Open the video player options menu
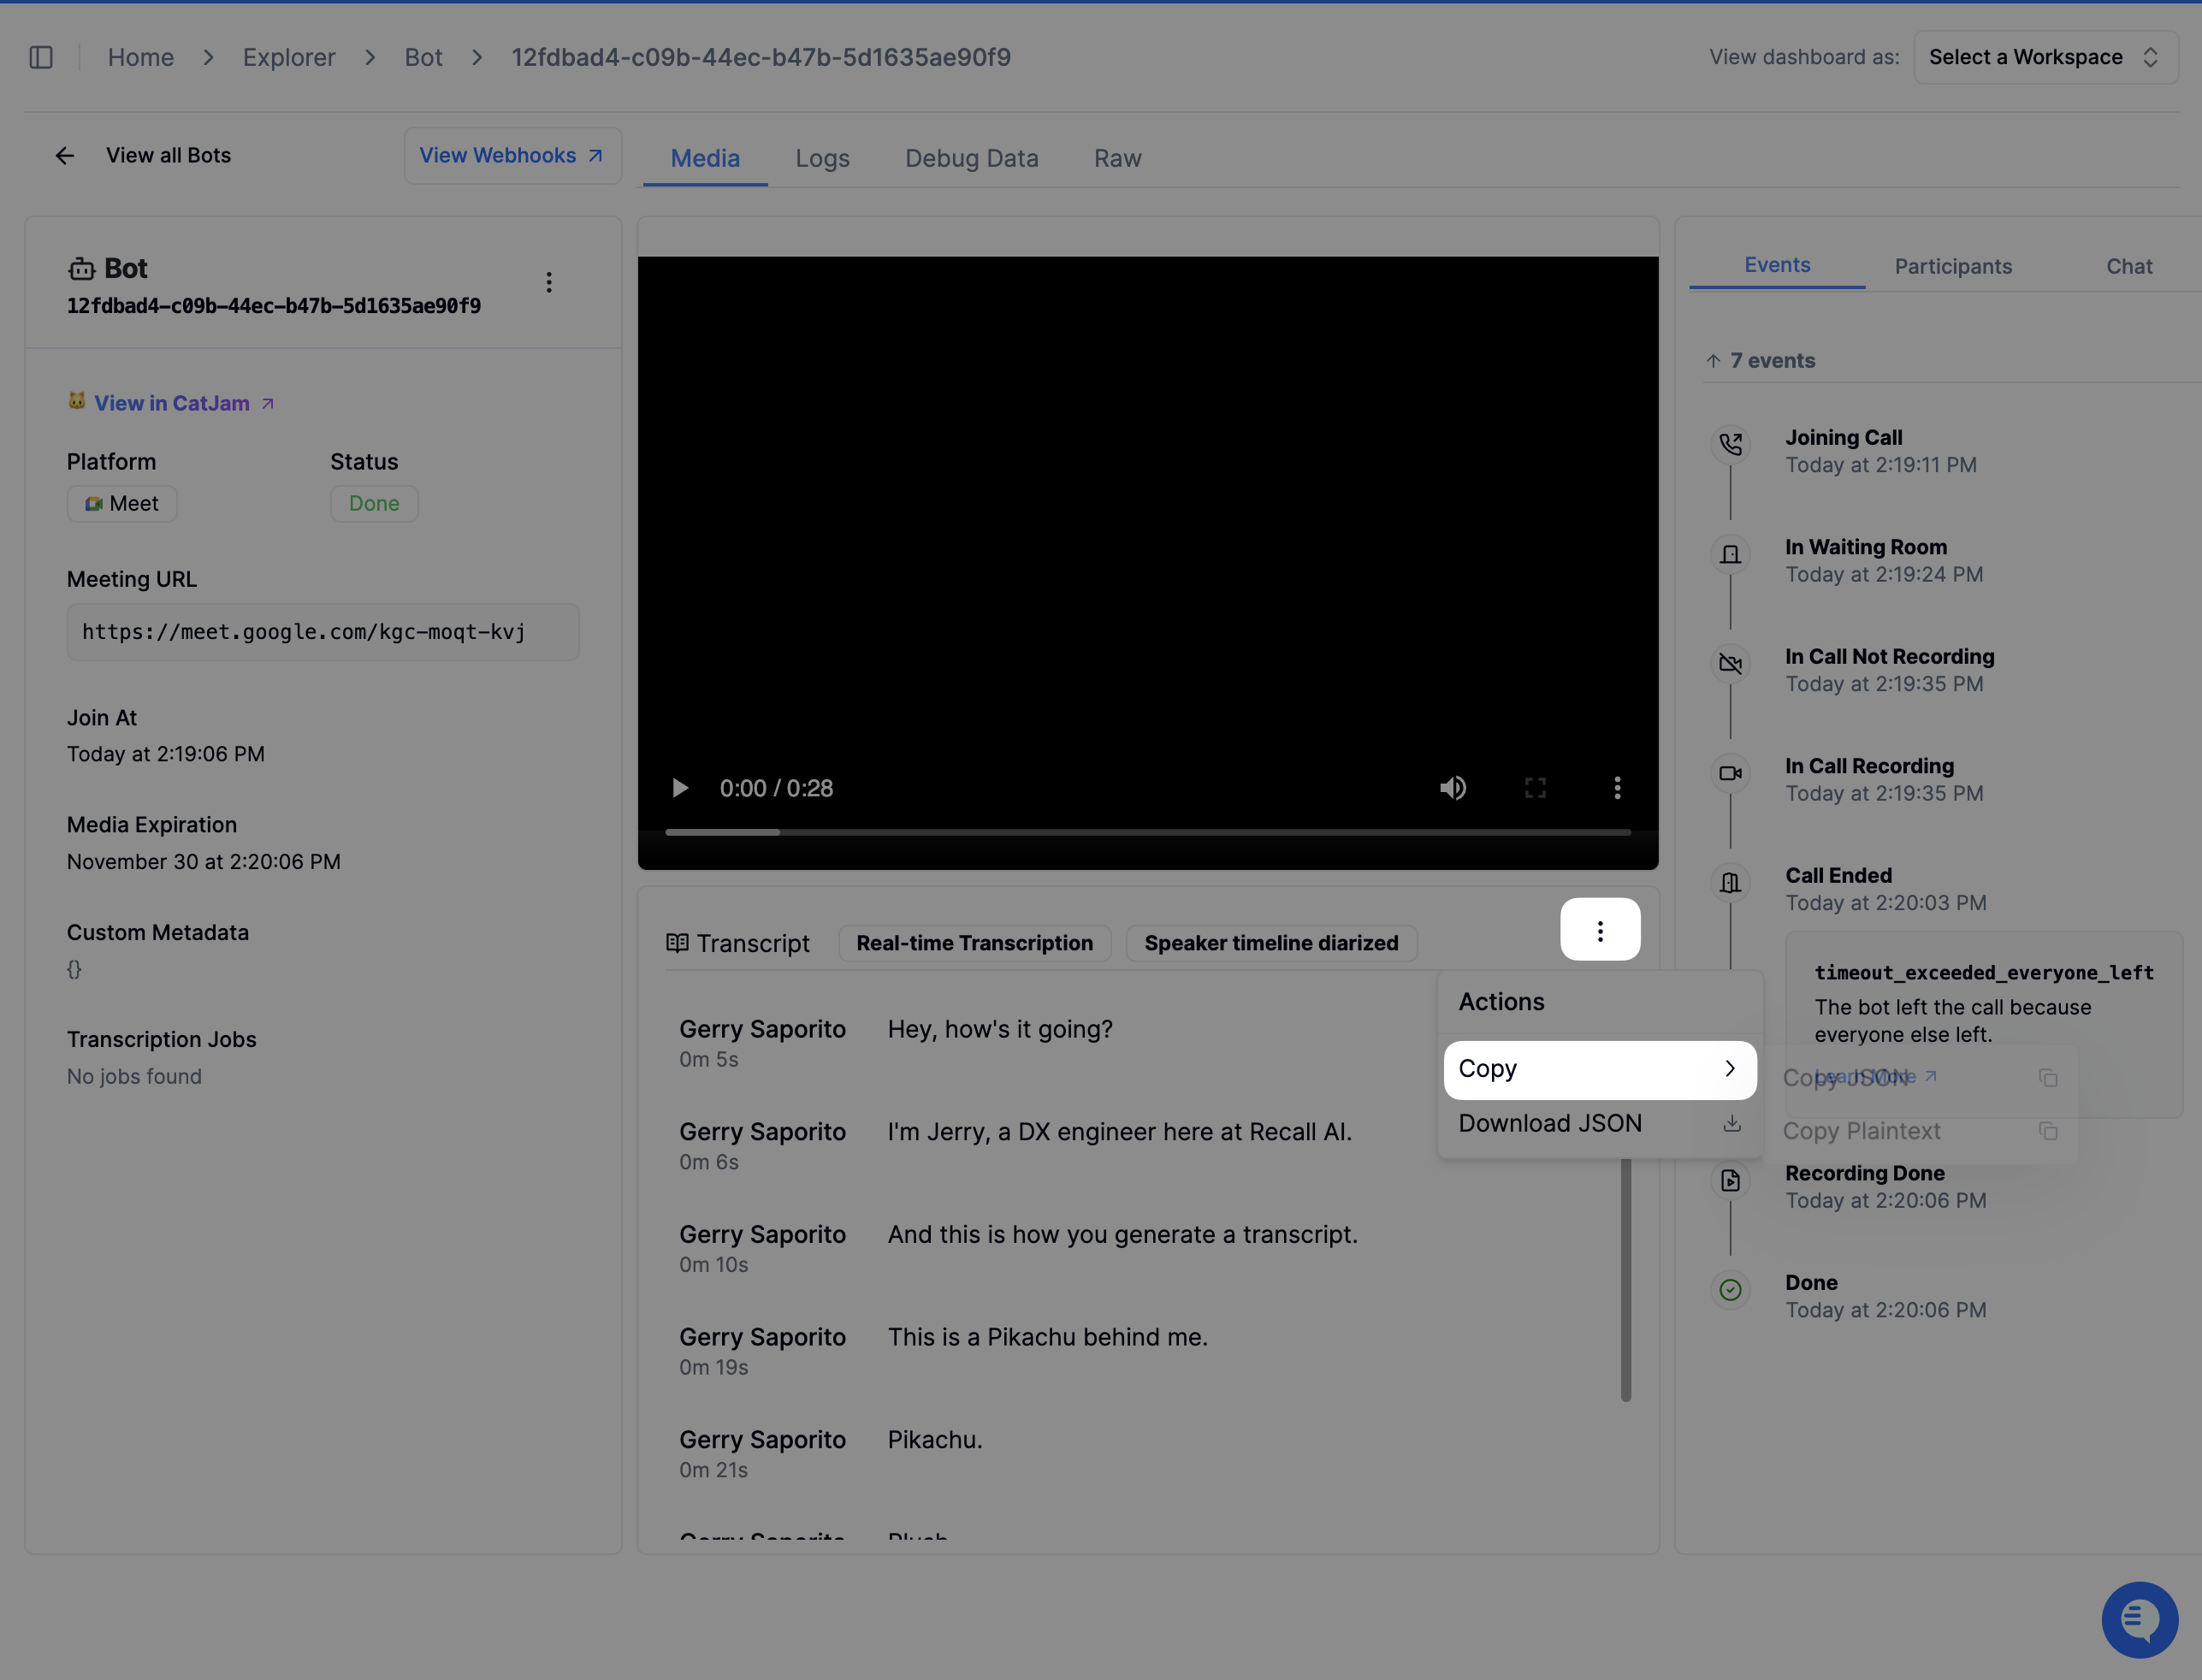The height and width of the screenshot is (1680, 2202). (1617, 788)
